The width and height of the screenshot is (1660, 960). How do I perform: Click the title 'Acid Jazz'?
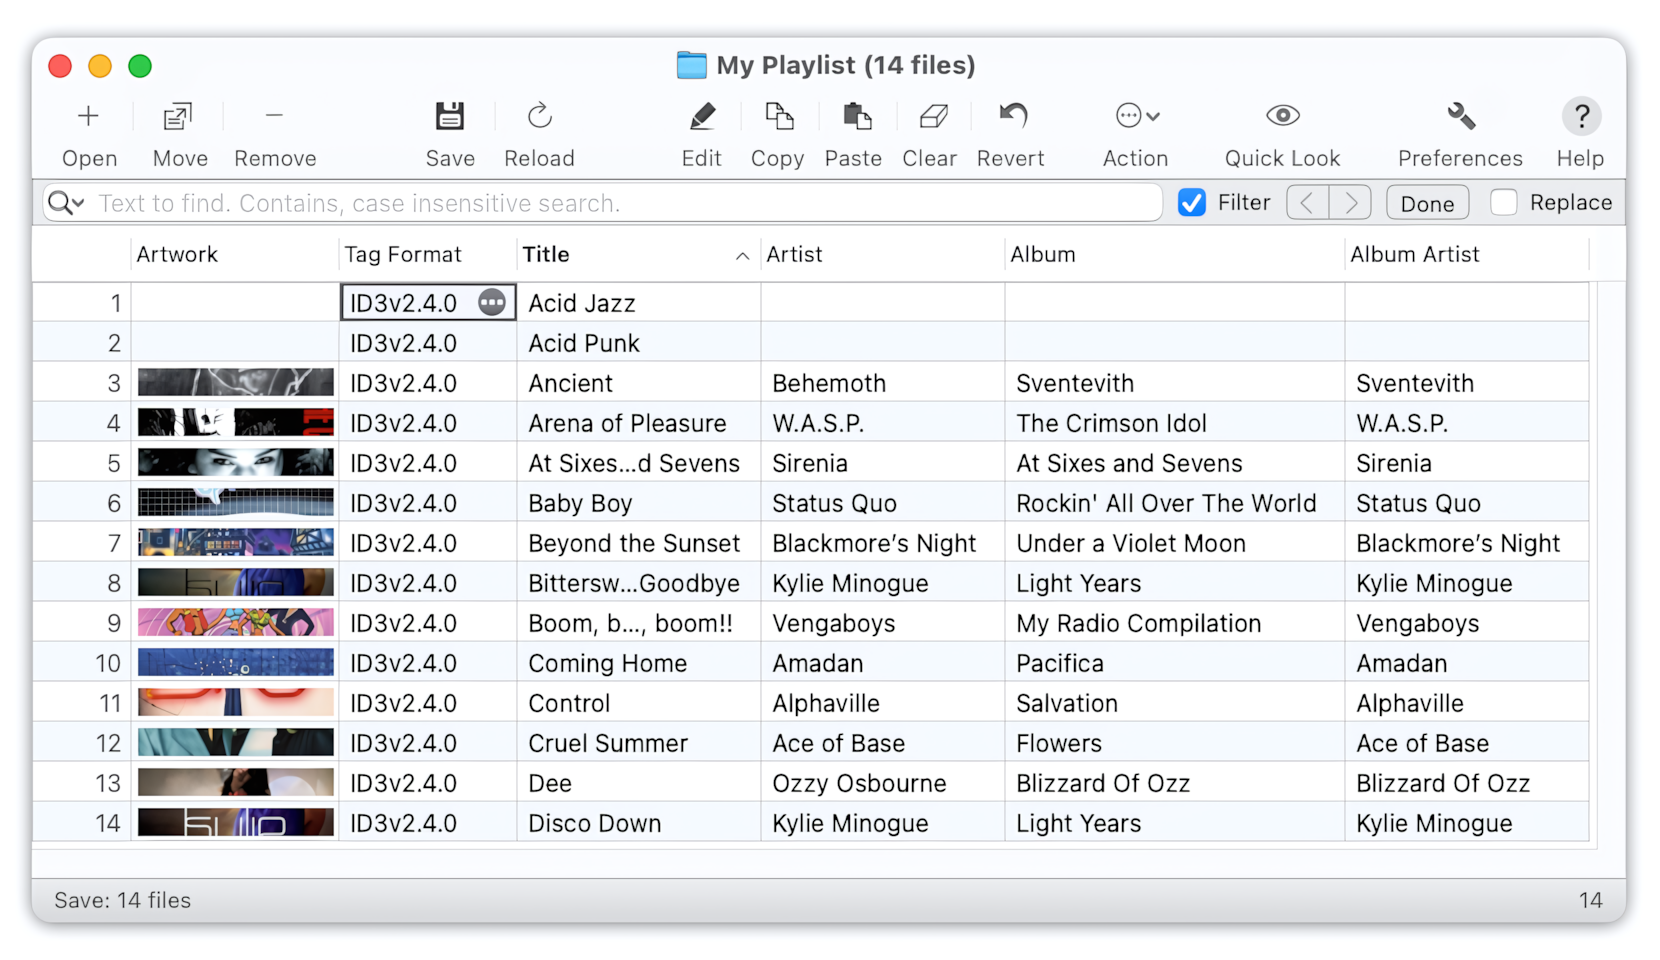(581, 303)
